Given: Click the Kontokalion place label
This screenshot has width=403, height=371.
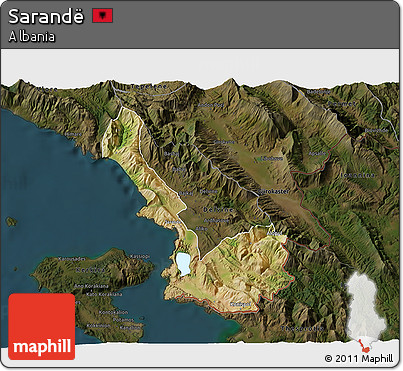Looking at the screenshot, I should click(x=114, y=312).
